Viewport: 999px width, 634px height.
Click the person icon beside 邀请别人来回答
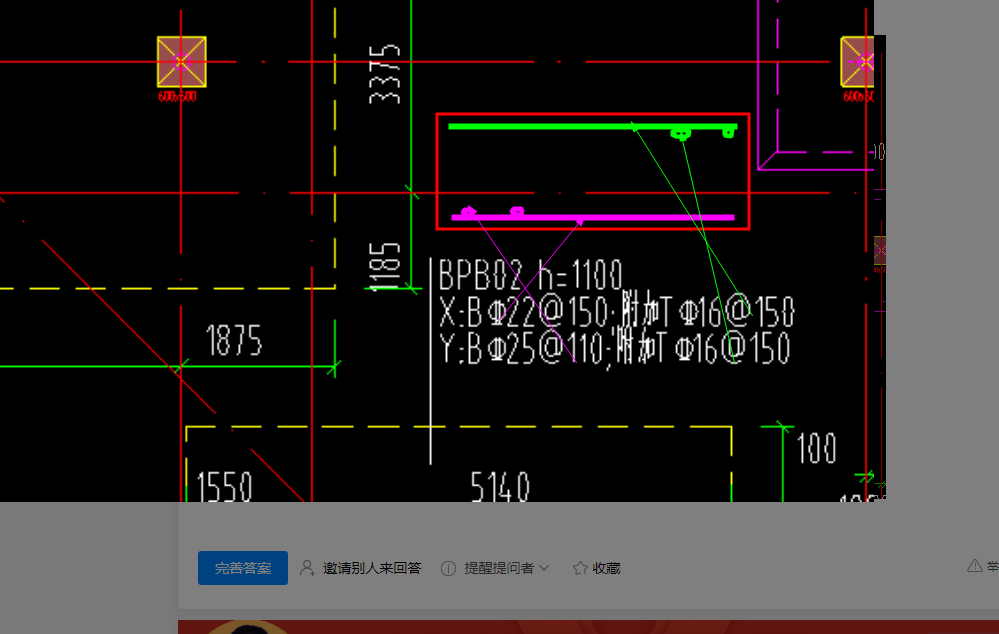(x=307, y=568)
